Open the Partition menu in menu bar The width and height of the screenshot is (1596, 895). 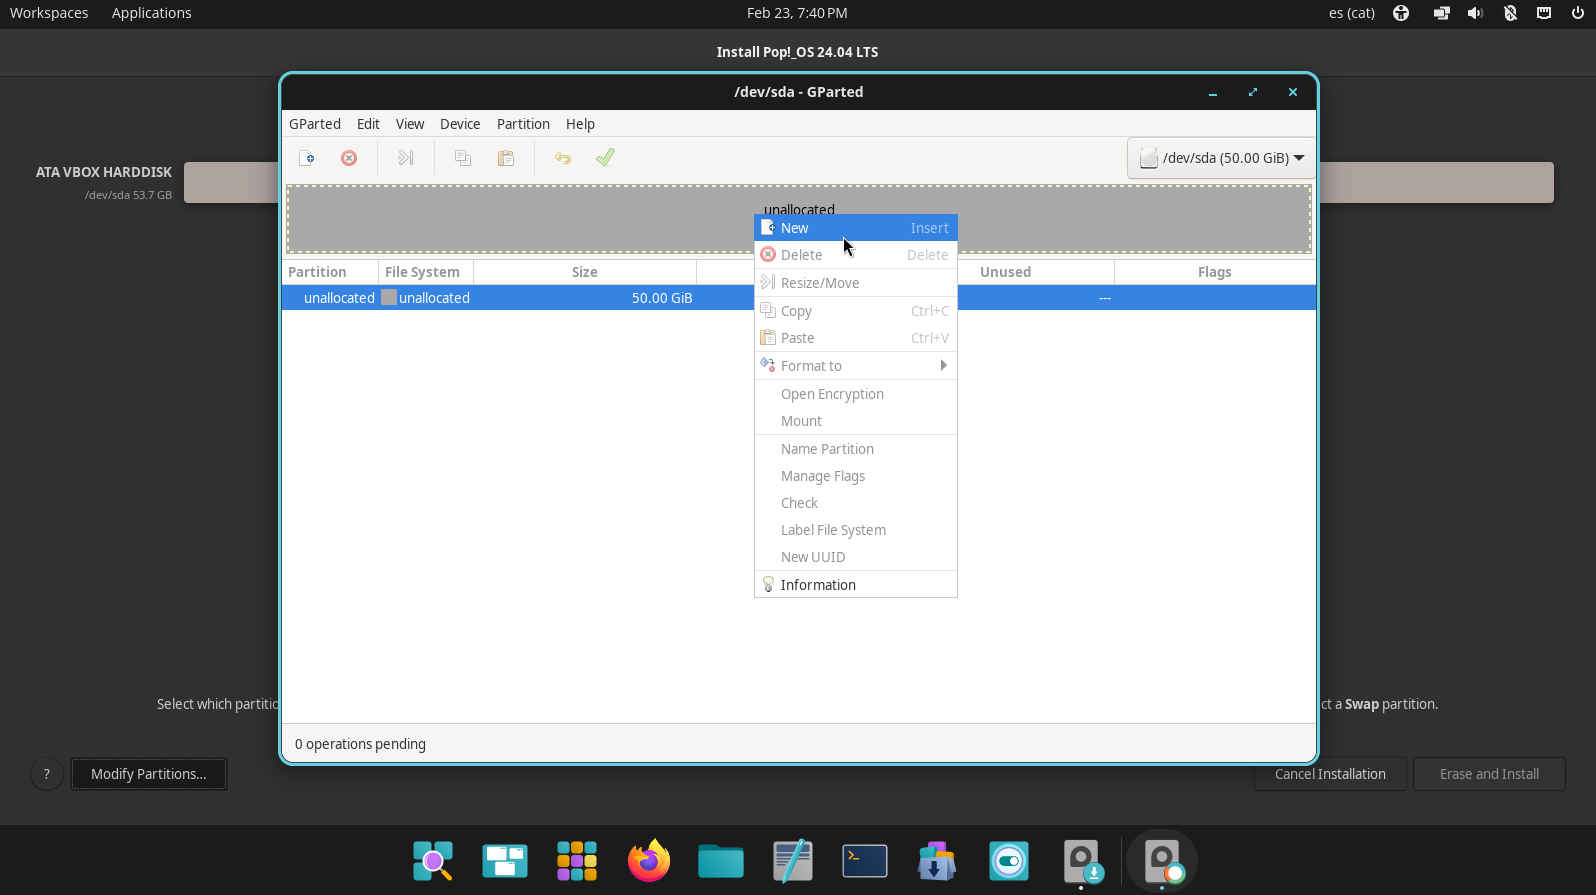click(523, 124)
